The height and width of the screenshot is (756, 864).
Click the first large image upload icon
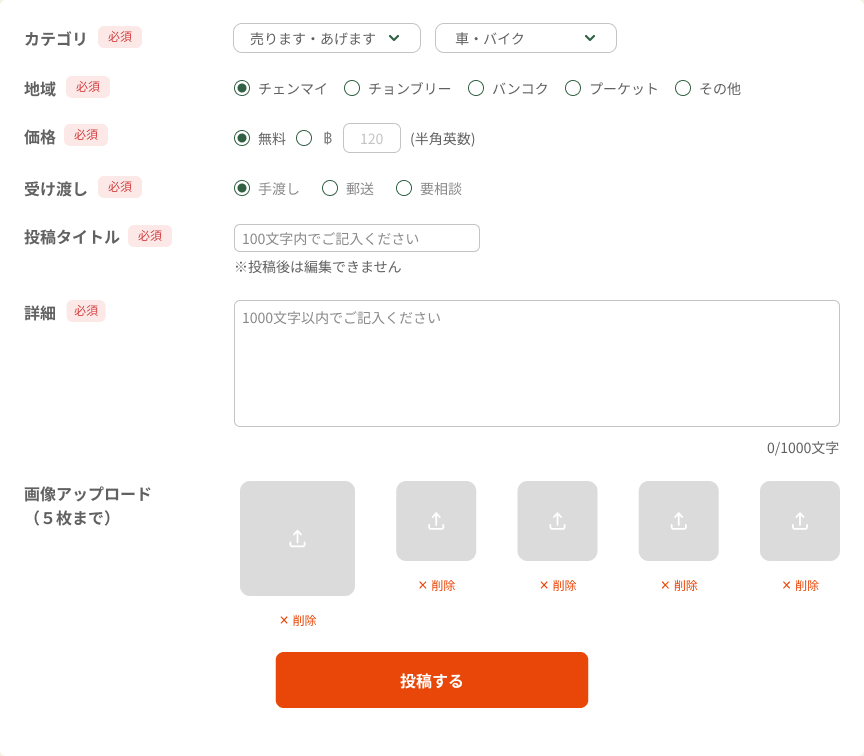297,538
